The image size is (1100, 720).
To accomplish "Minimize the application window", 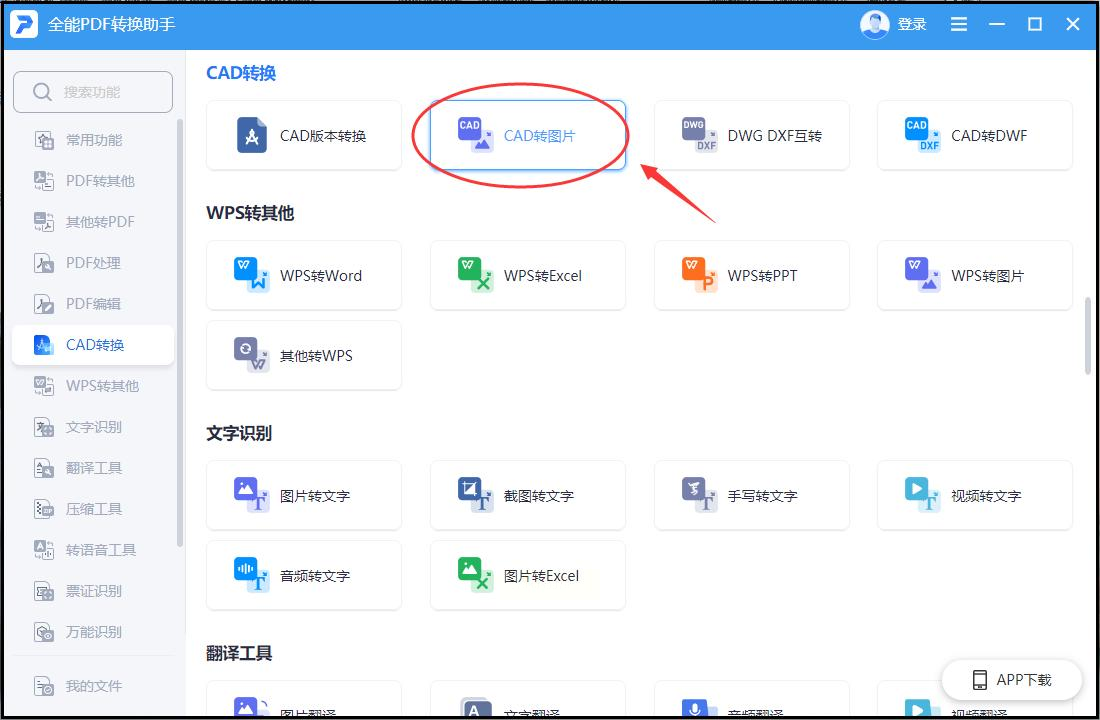I will (997, 25).
